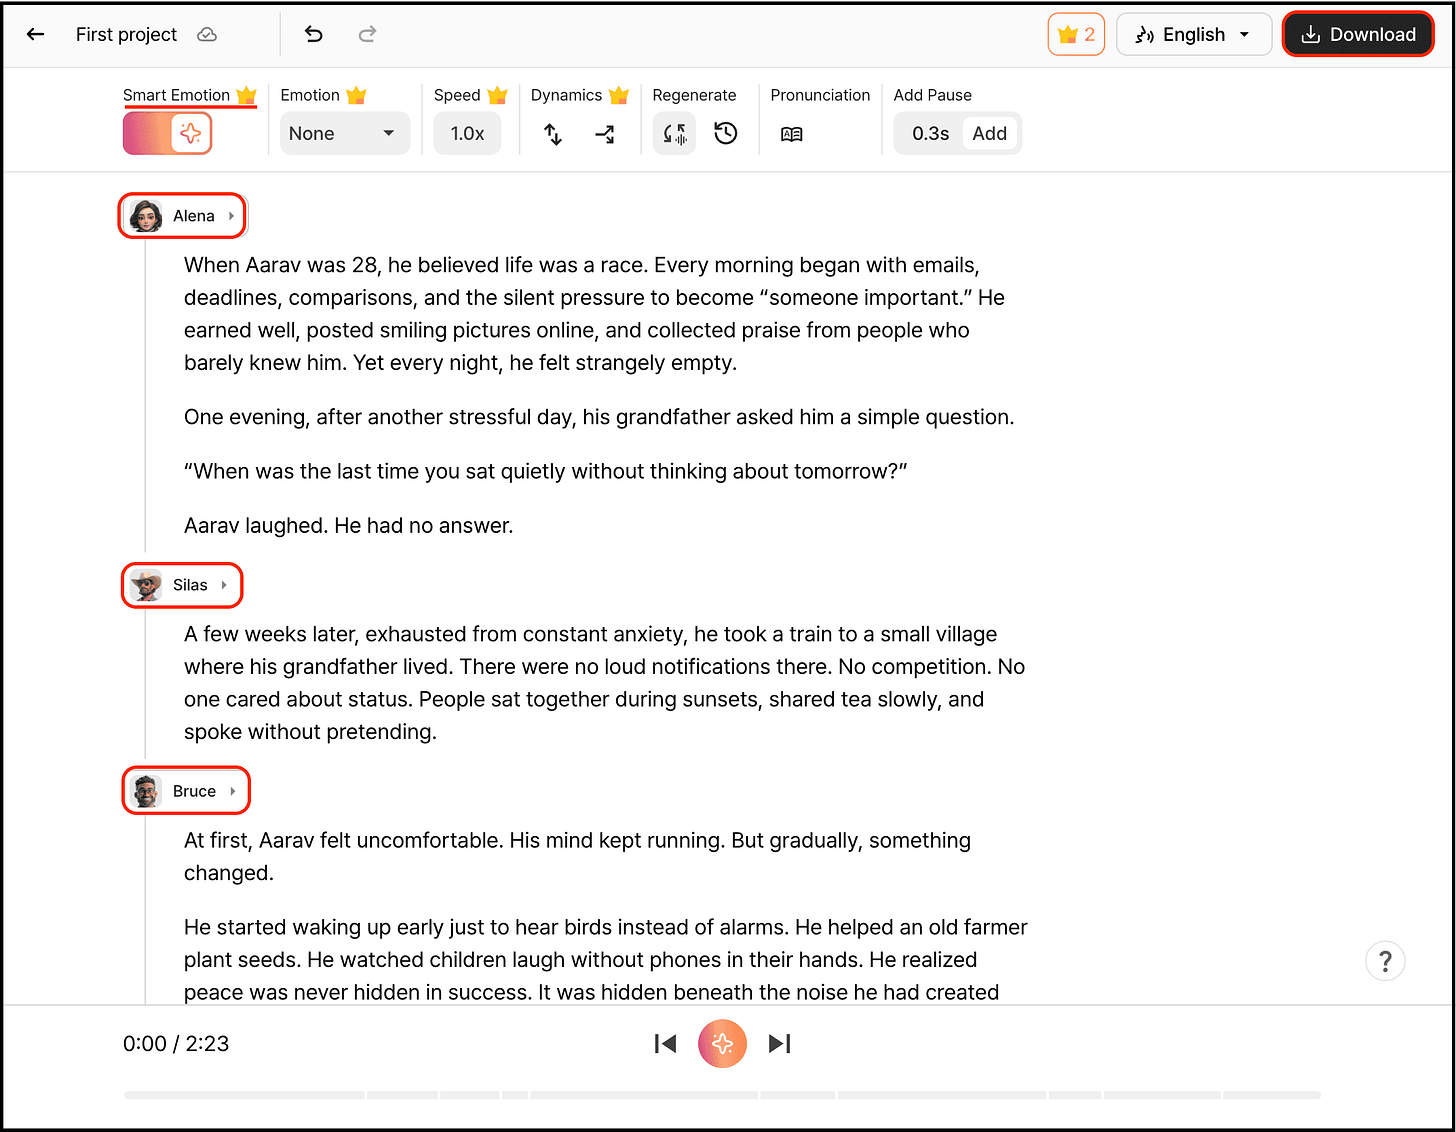Redo the last undone edit
This screenshot has height=1132, width=1456.
[367, 34]
